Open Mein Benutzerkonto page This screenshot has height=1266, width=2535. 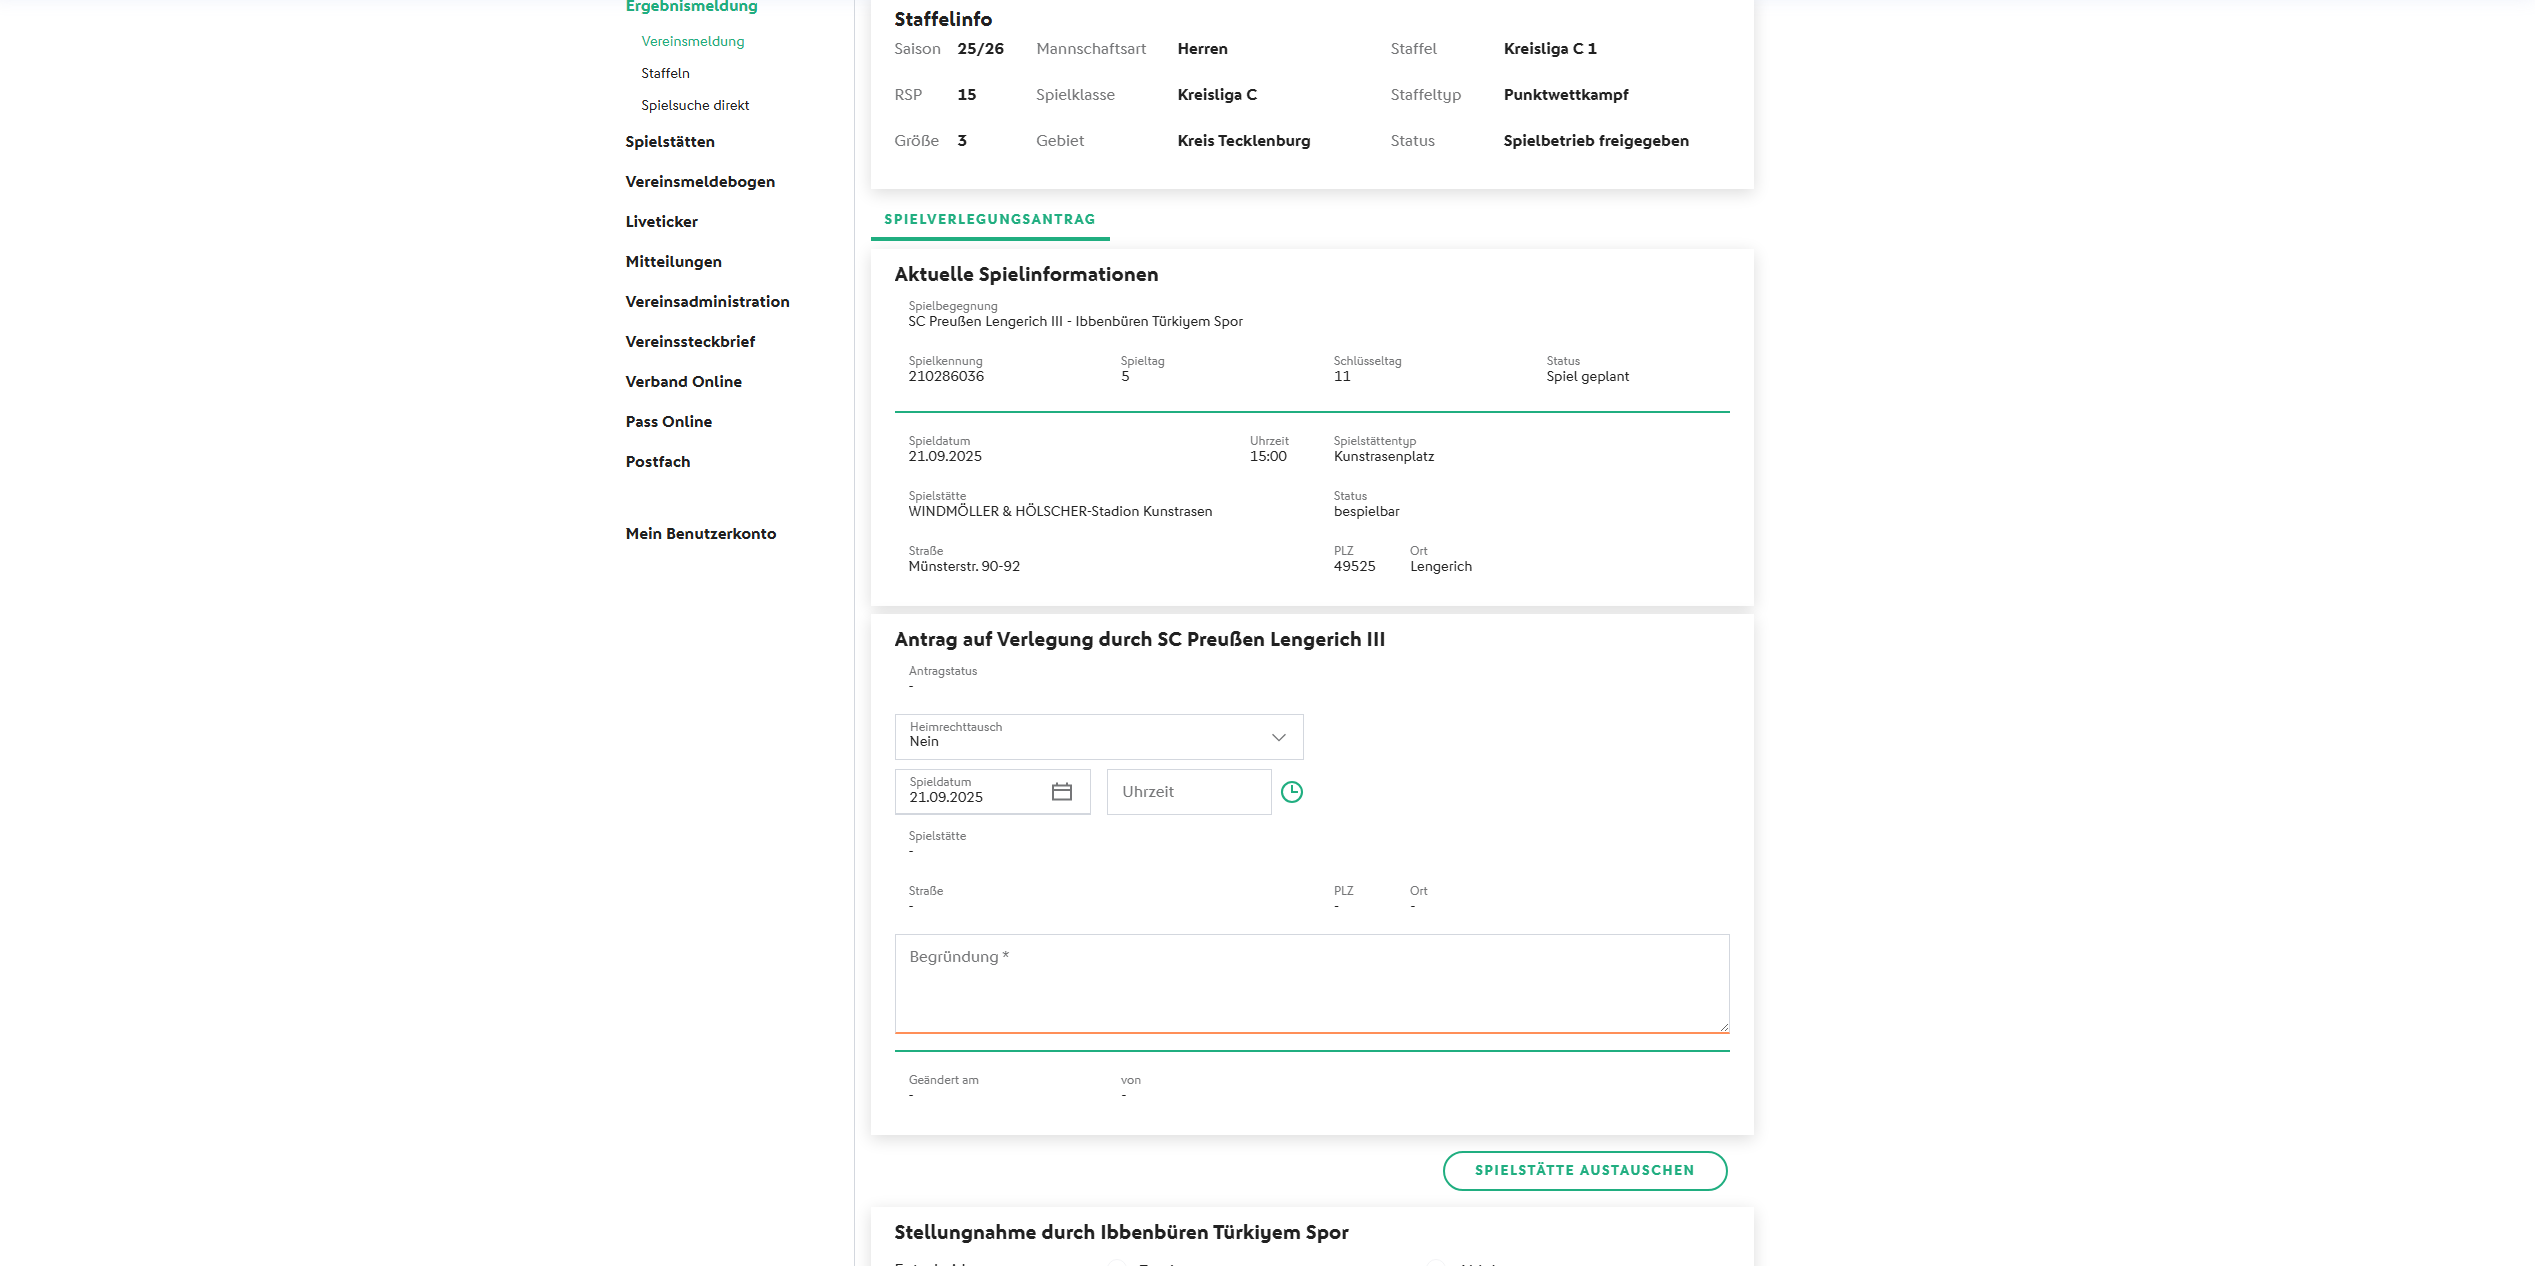click(700, 534)
